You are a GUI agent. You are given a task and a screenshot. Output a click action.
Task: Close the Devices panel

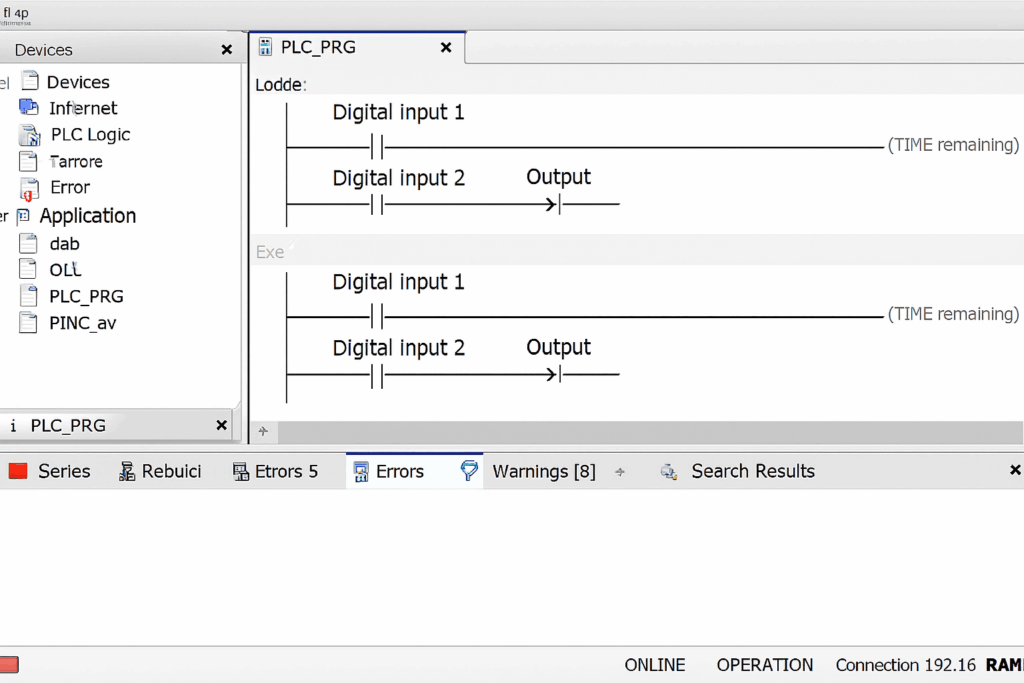click(227, 50)
